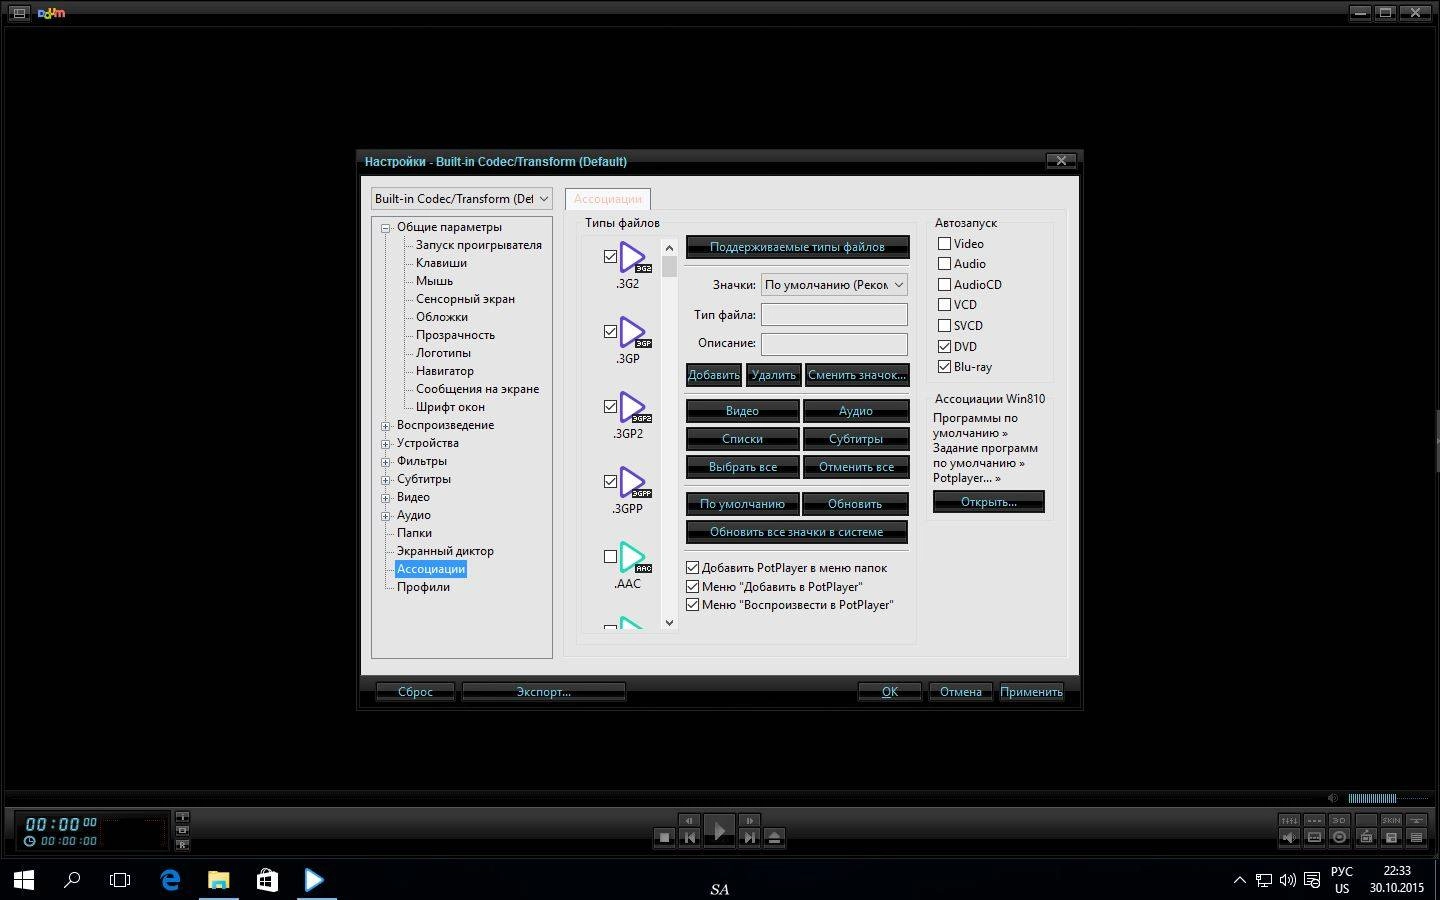Expand the Фильтры tree node

tap(385, 462)
